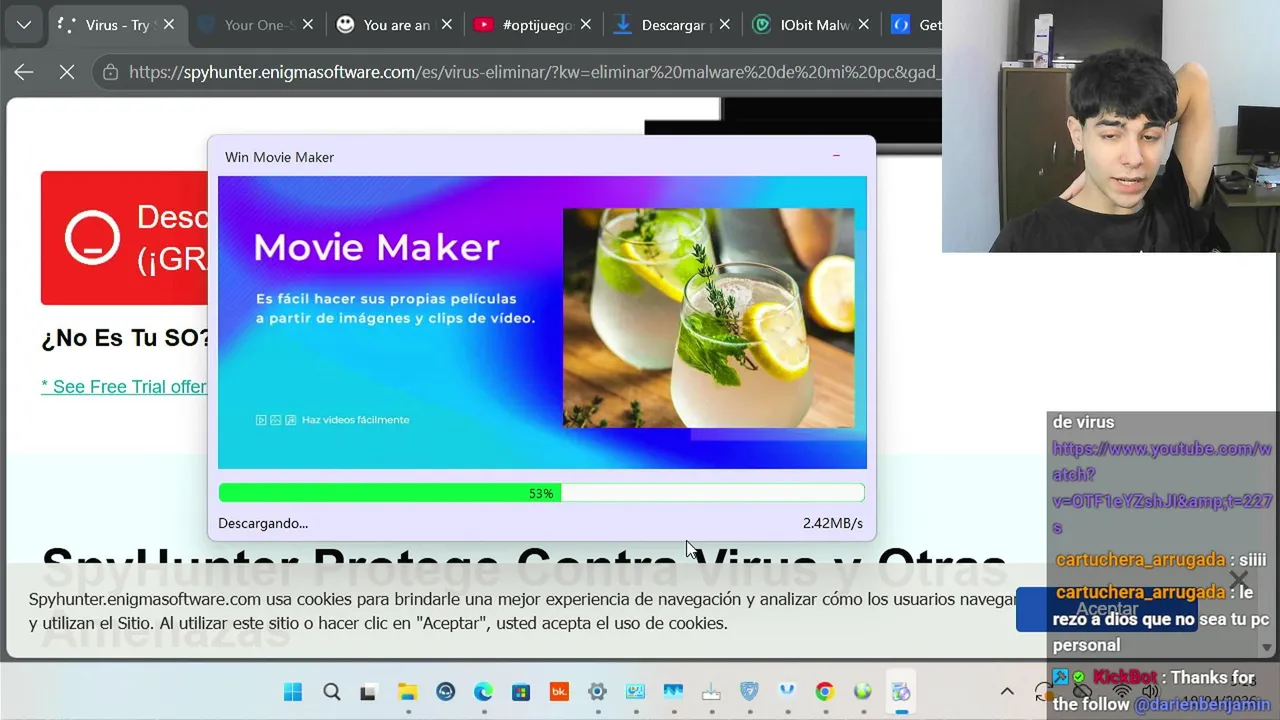This screenshot has width=1280, height=720.
Task: Open the Windows Start menu
Action: [x=293, y=692]
